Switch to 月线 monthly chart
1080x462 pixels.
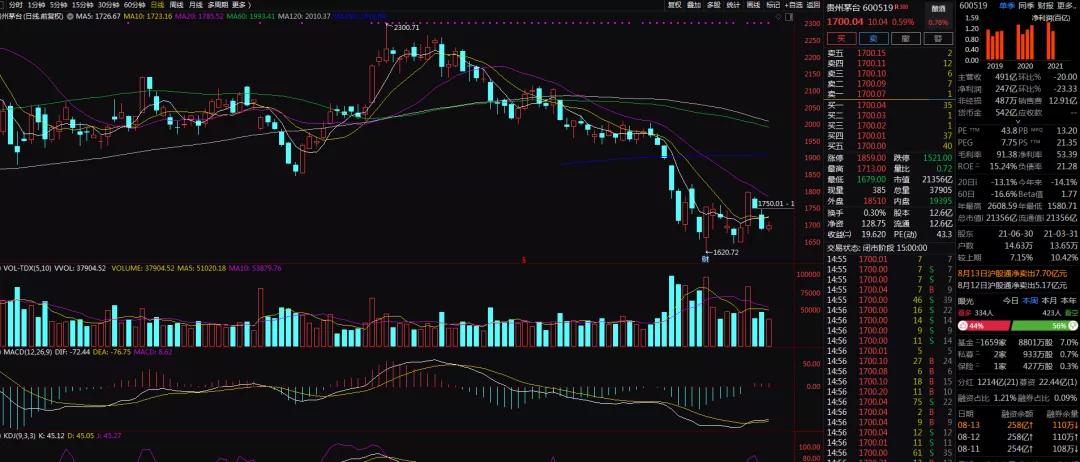[195, 5]
